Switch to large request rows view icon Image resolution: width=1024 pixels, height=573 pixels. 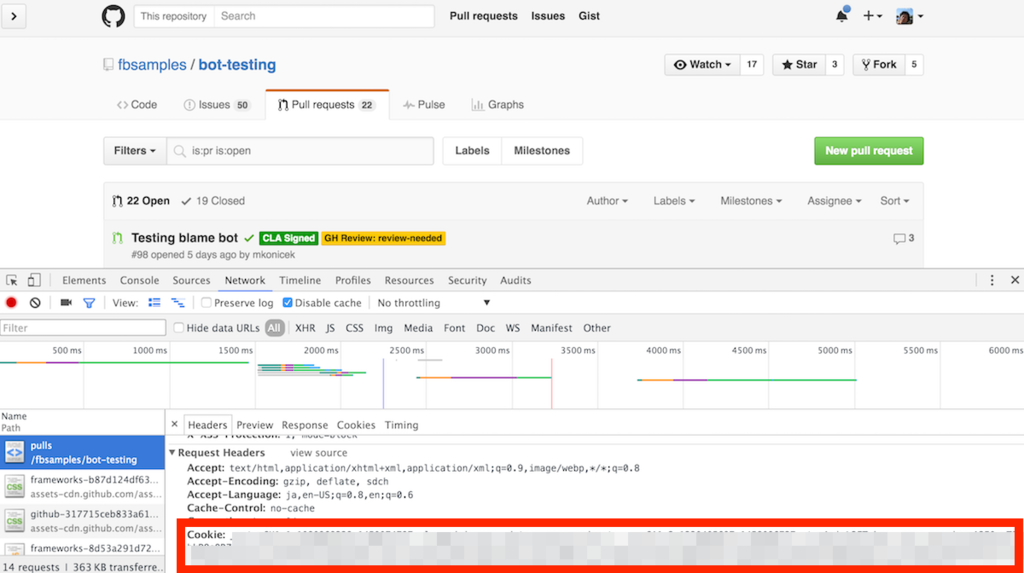pyautogui.click(x=154, y=303)
